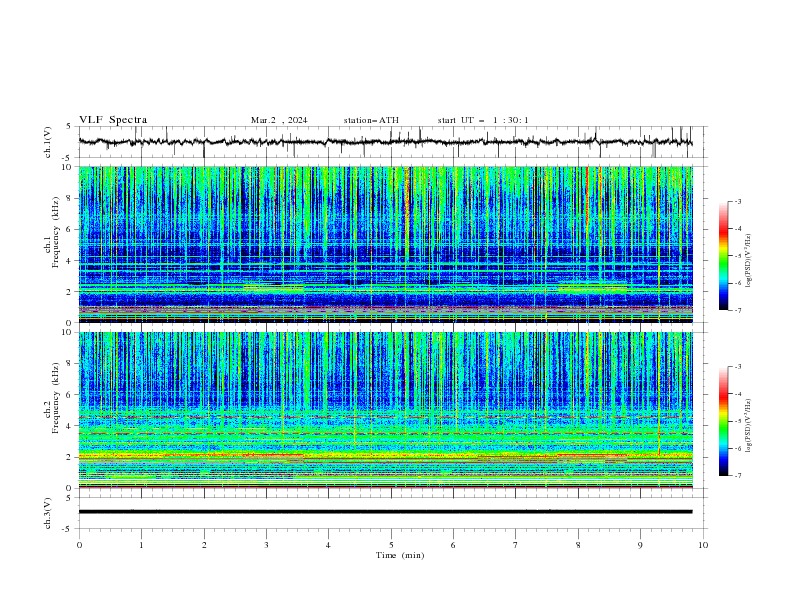Screen dimensions: 792x612
Task: Click the "station=ATH" label
Action: pos(371,120)
